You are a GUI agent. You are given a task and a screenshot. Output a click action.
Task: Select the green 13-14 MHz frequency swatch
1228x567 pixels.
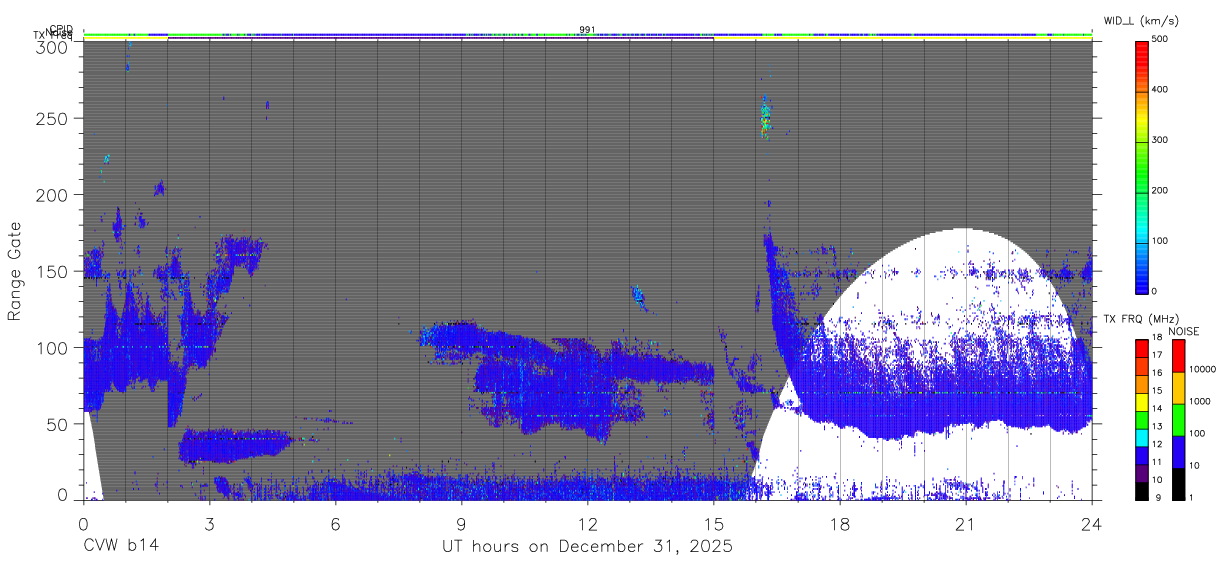click(1142, 419)
